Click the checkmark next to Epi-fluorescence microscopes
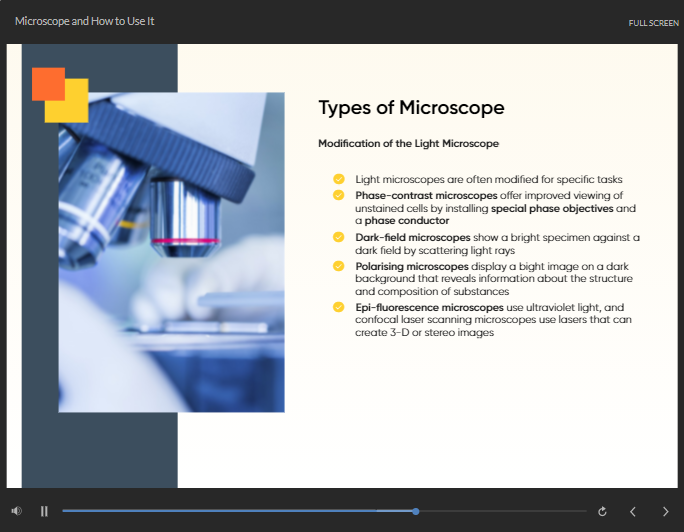 click(x=339, y=307)
